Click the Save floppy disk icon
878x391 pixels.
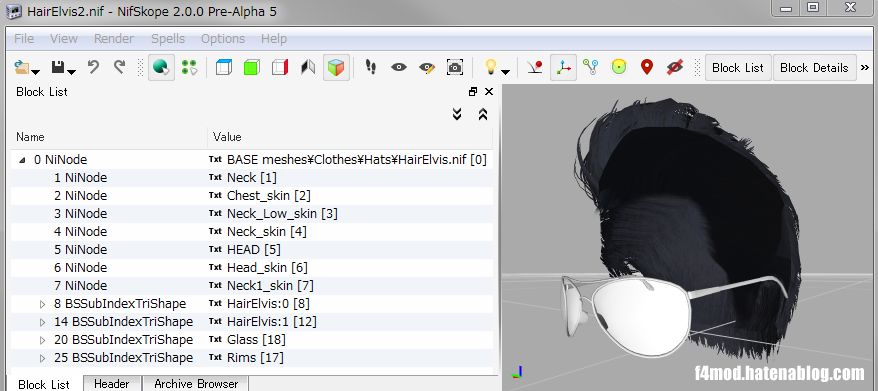(58, 68)
